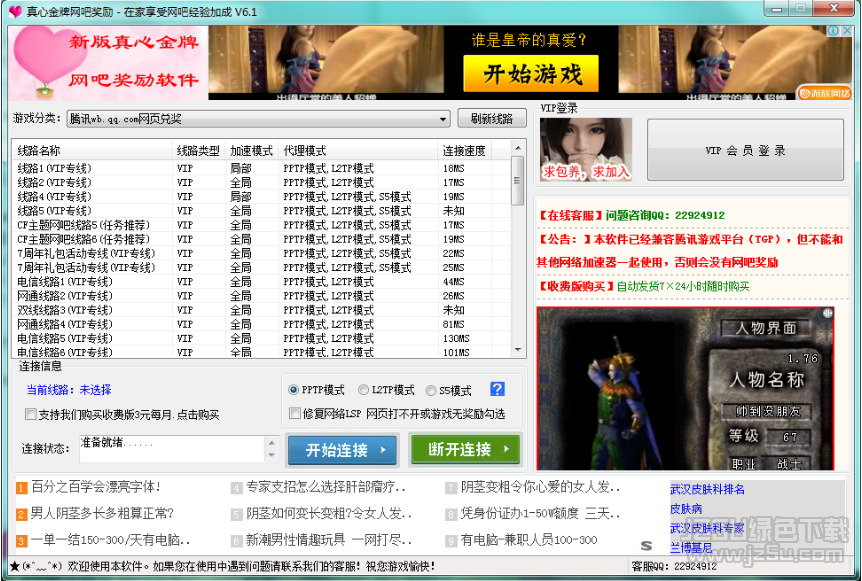Open the 武汉皮肤科排名 link
Screen dimensions: 862x581
707,489
